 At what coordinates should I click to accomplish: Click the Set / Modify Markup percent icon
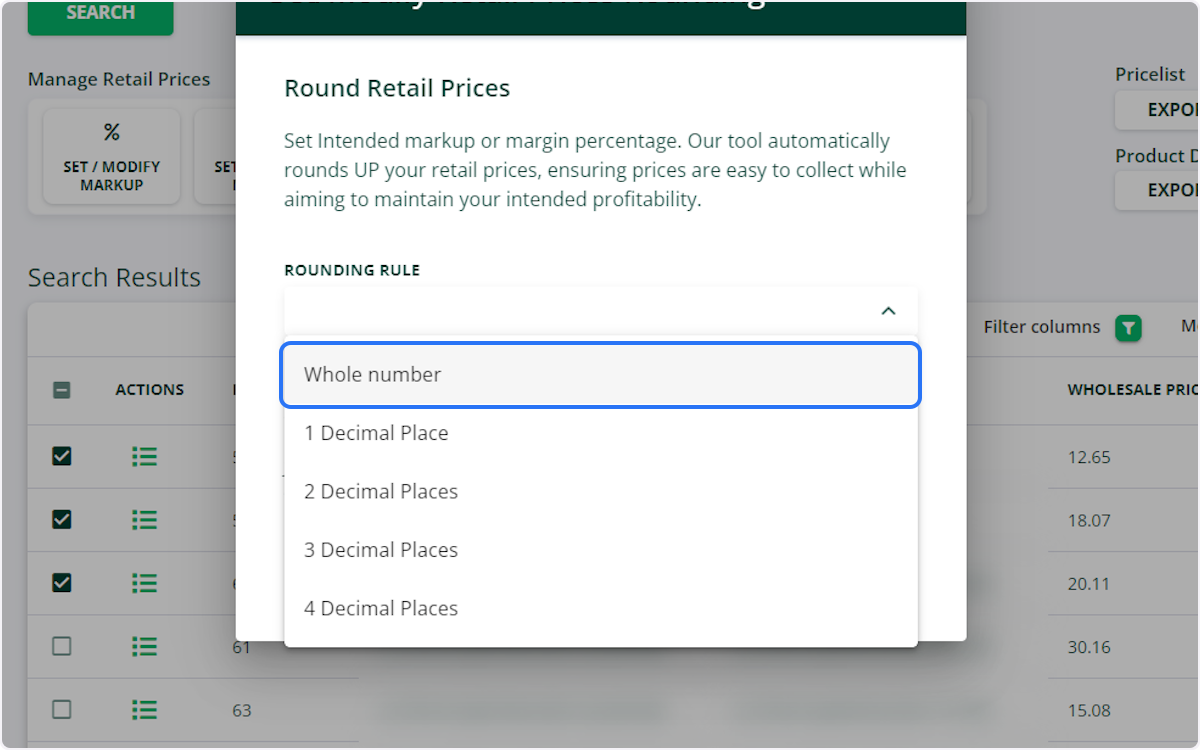[x=112, y=133]
